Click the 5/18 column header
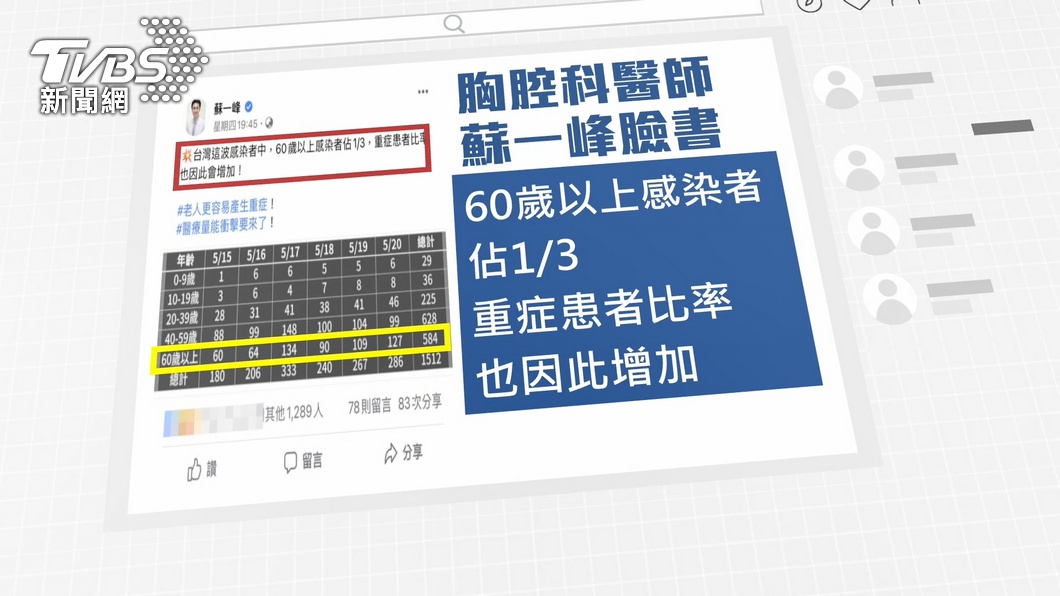 (x=324, y=249)
